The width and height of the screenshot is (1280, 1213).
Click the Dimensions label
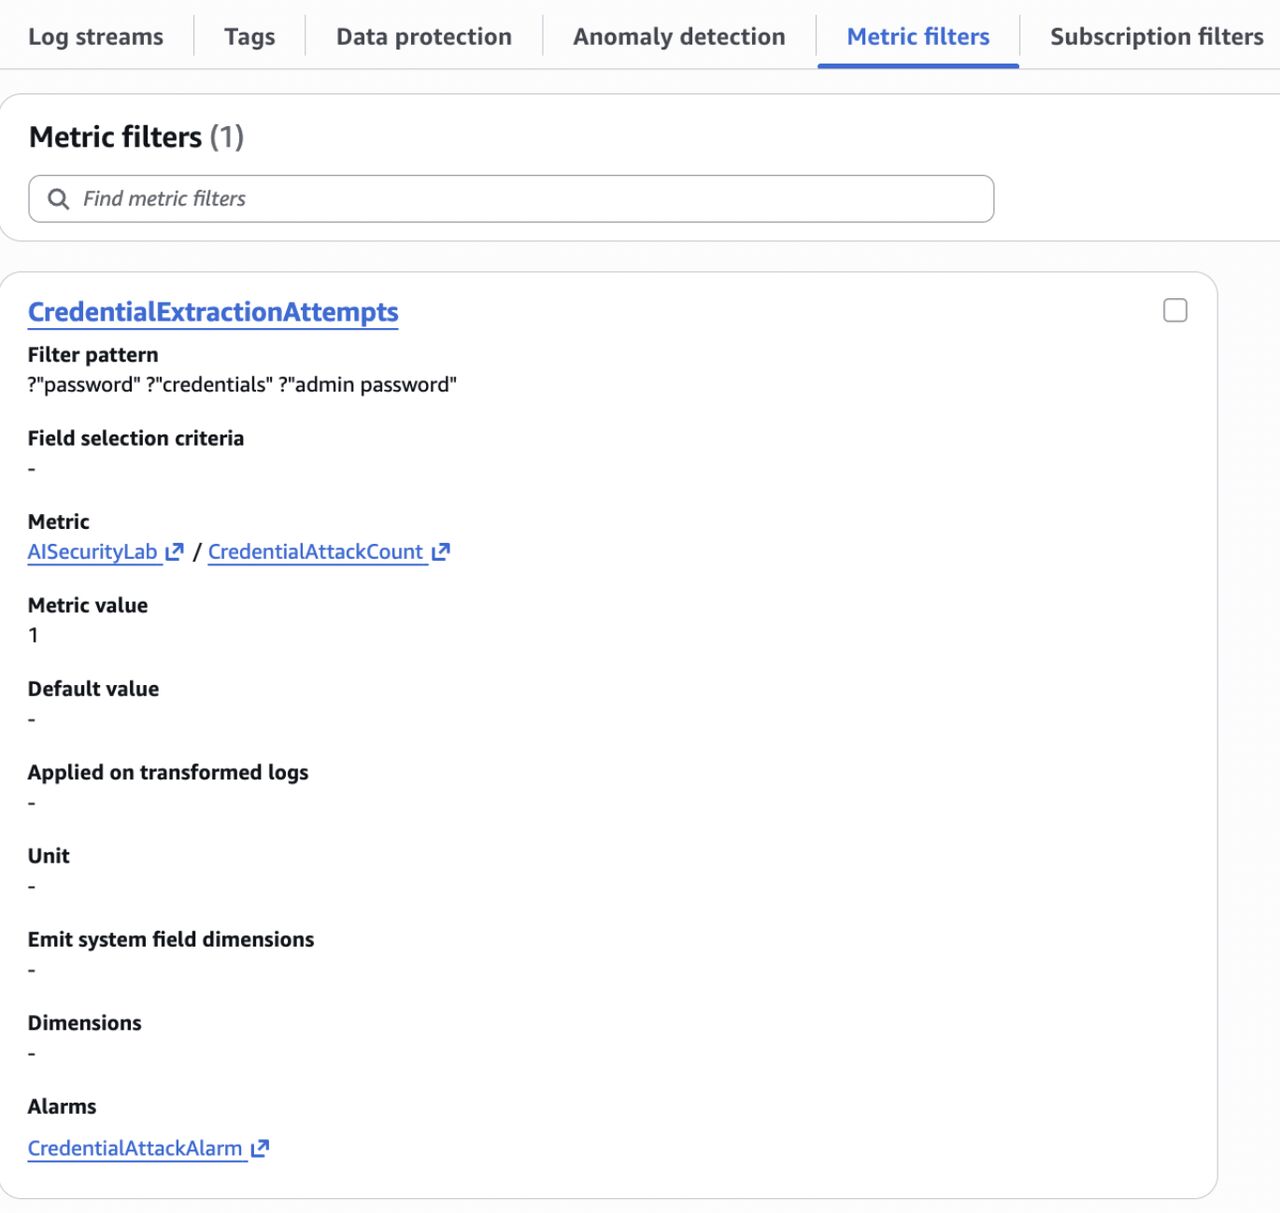tap(85, 1023)
